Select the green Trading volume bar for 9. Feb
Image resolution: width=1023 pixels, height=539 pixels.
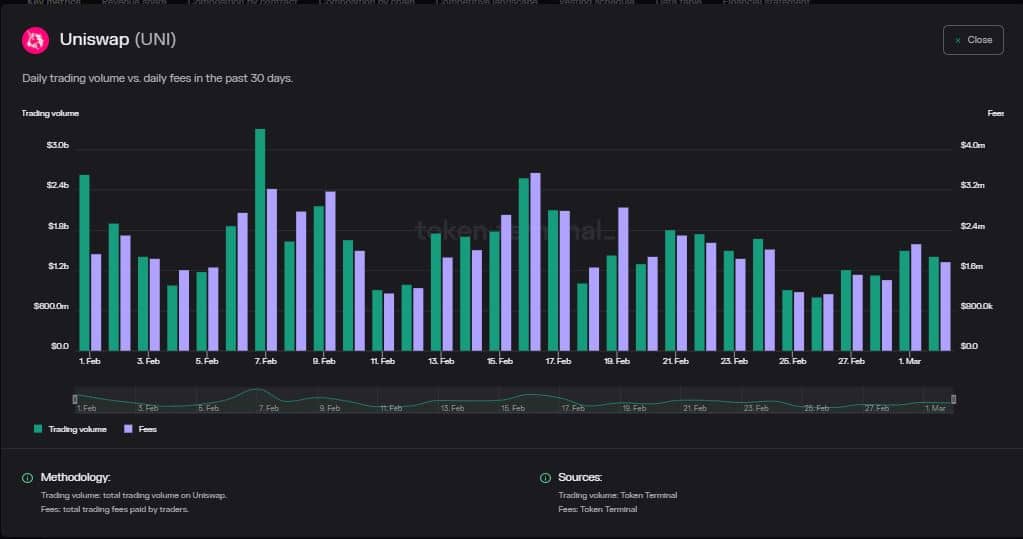(x=318, y=278)
